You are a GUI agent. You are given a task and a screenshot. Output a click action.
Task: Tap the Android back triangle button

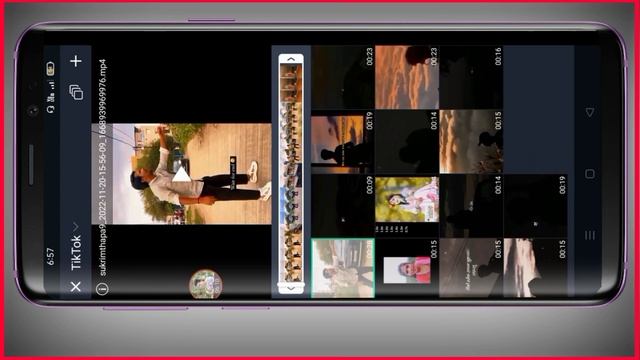[589, 112]
